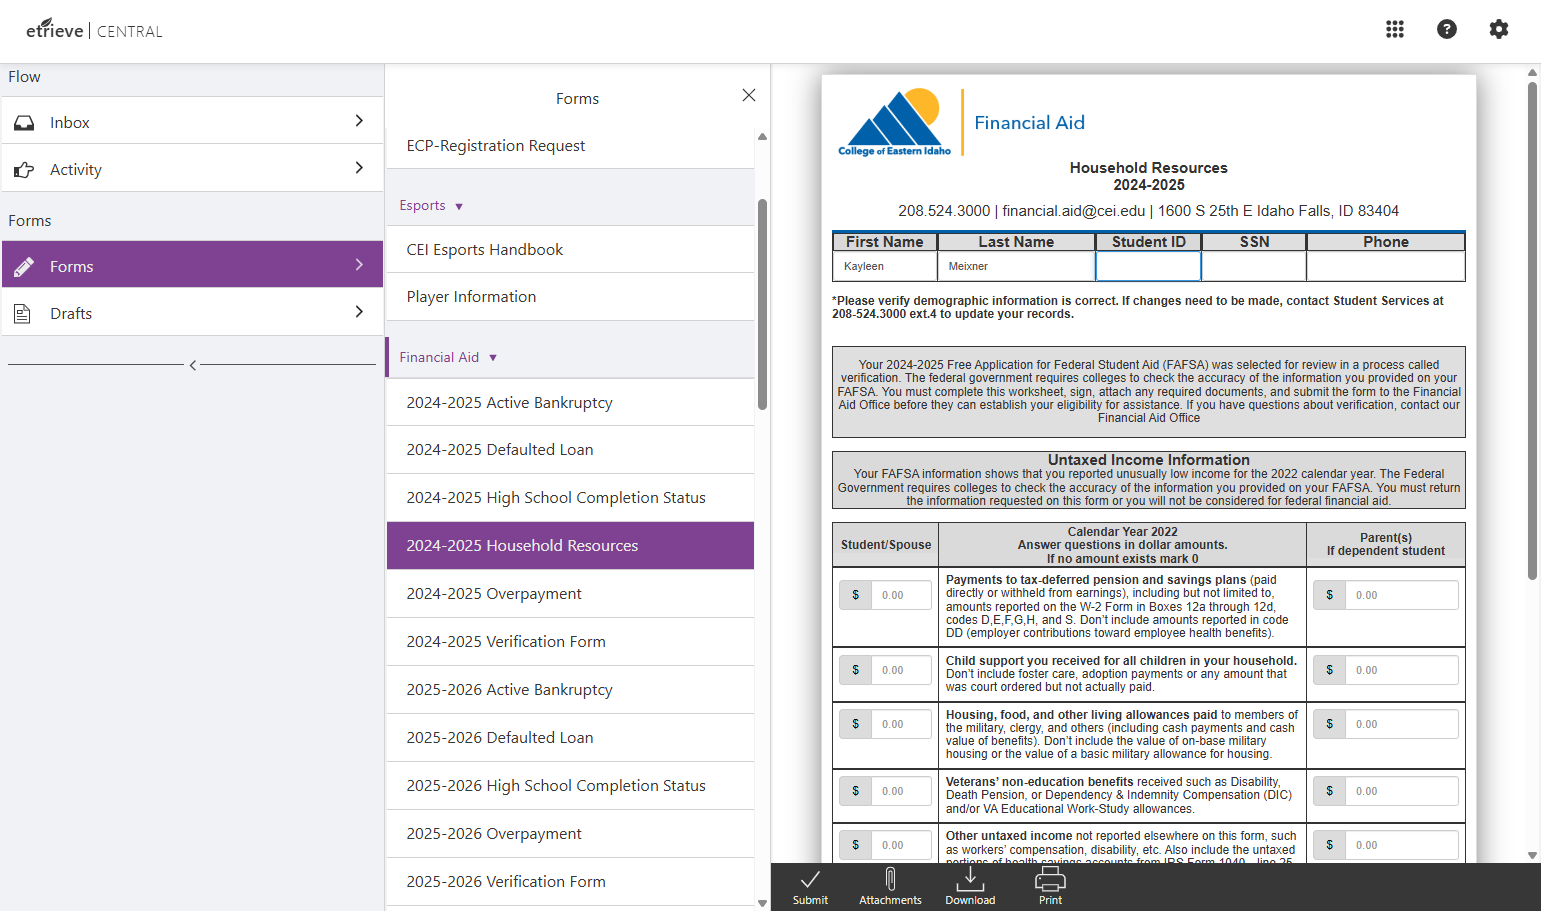Open 2024-2025 Verification Form
Viewport: 1541px width, 911px height.
[570, 642]
